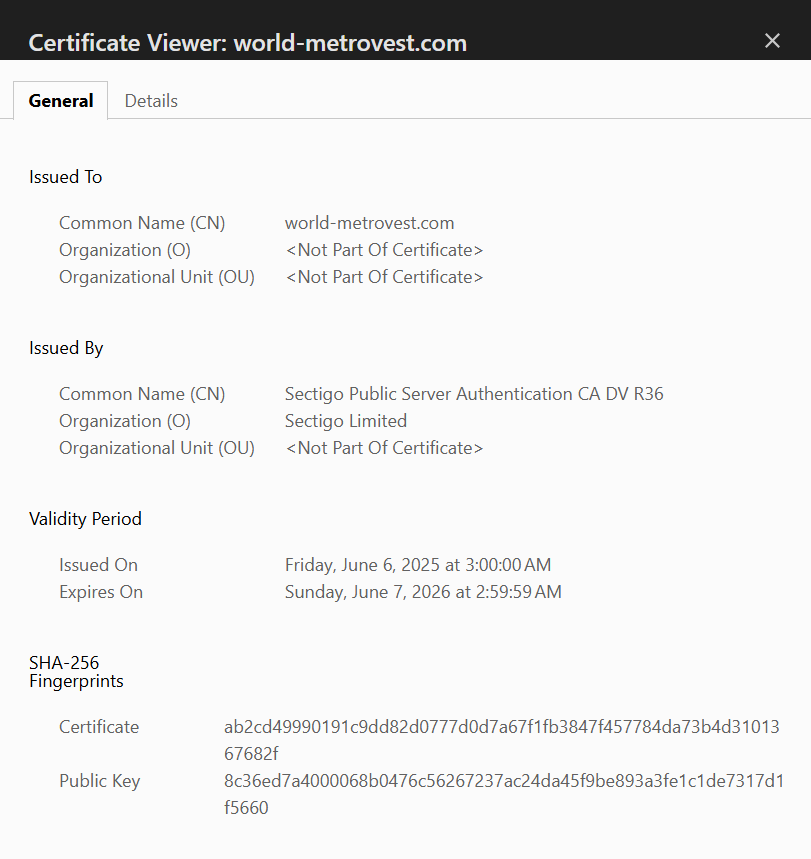
Task: Click the Issued To Organization not-part-of-certificate value
Action: [384, 250]
